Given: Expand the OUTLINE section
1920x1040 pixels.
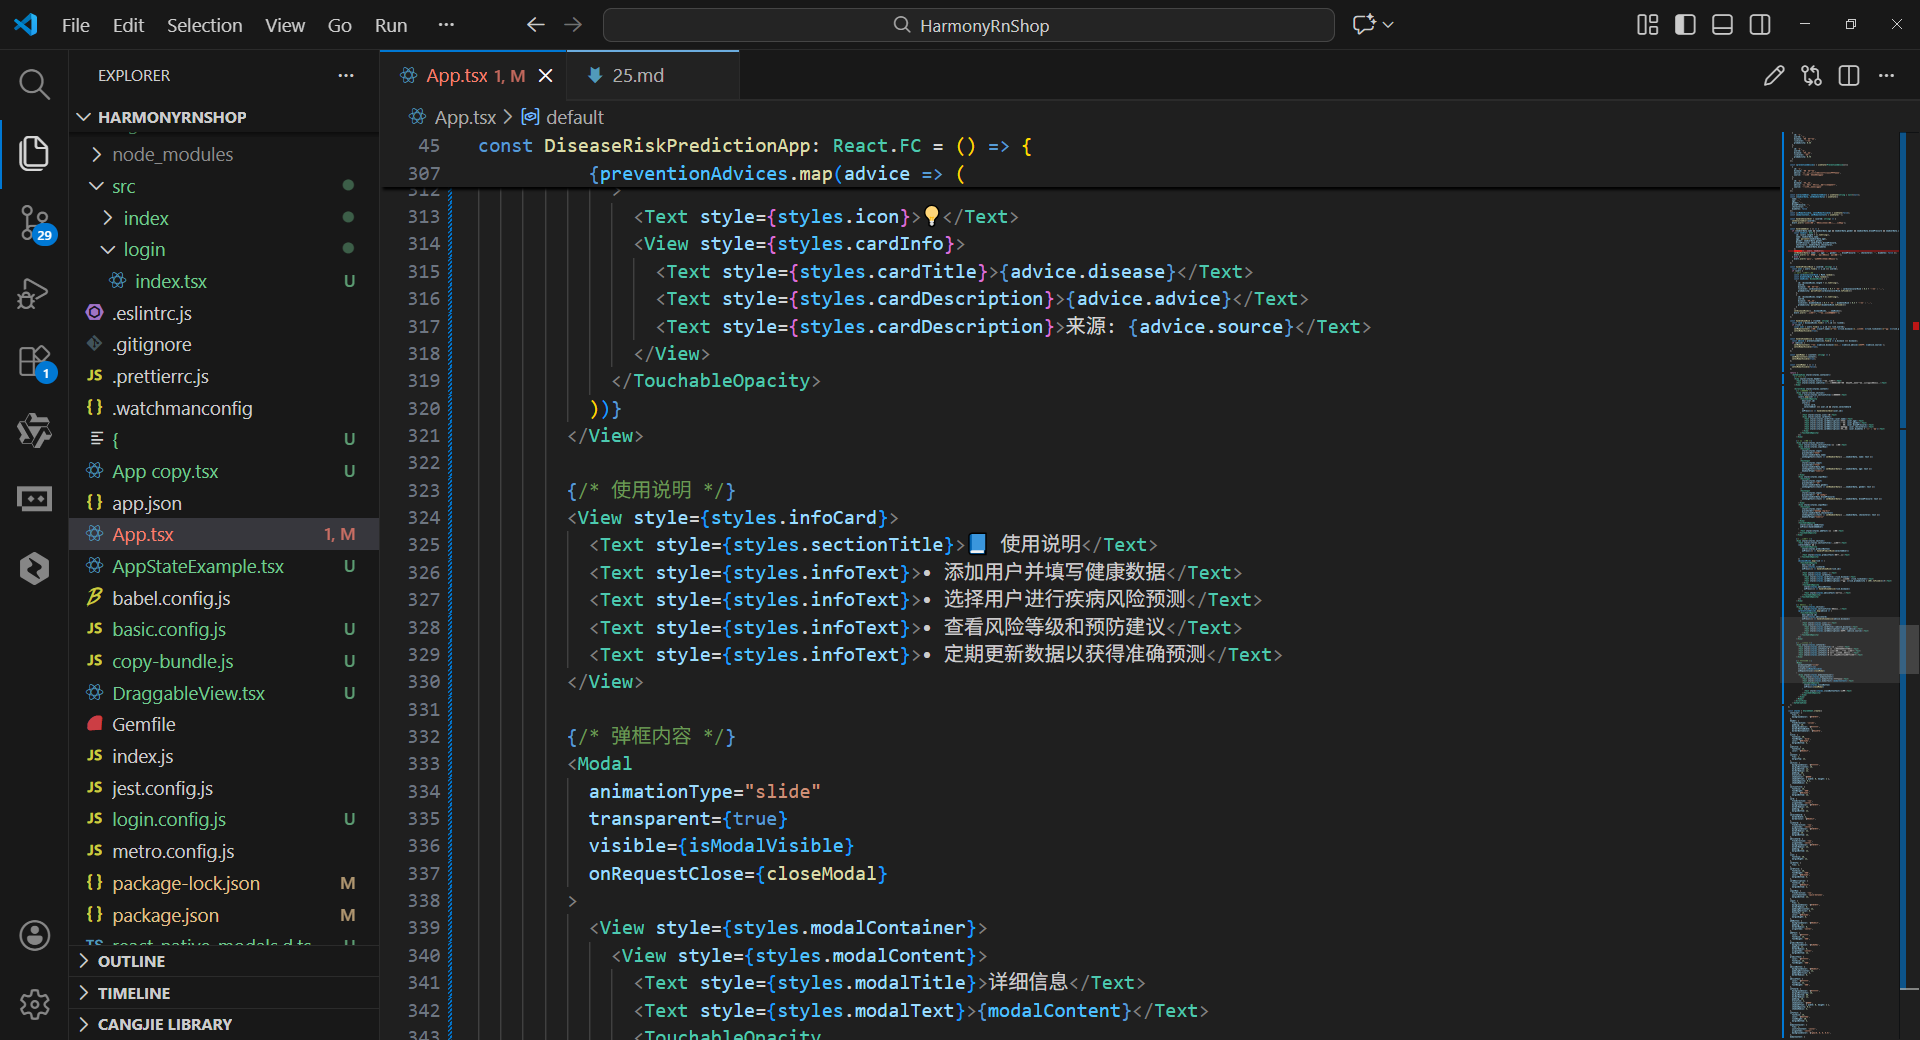Looking at the screenshot, I should [x=224, y=961].
